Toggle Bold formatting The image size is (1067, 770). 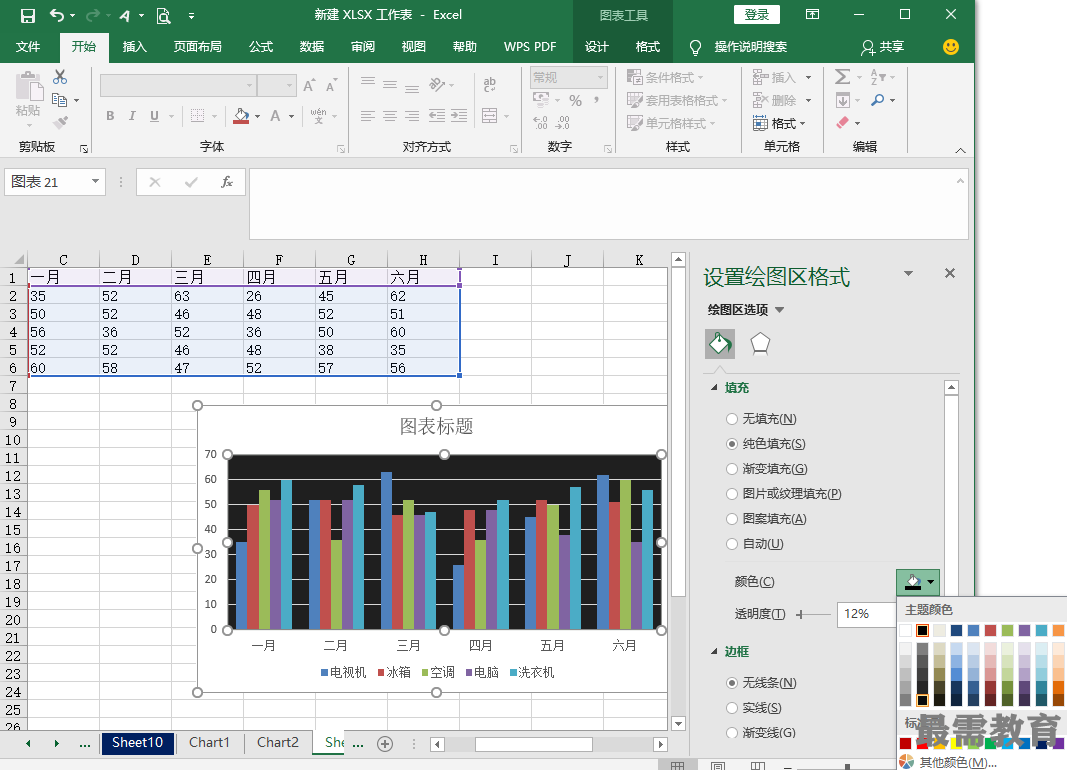tap(110, 116)
